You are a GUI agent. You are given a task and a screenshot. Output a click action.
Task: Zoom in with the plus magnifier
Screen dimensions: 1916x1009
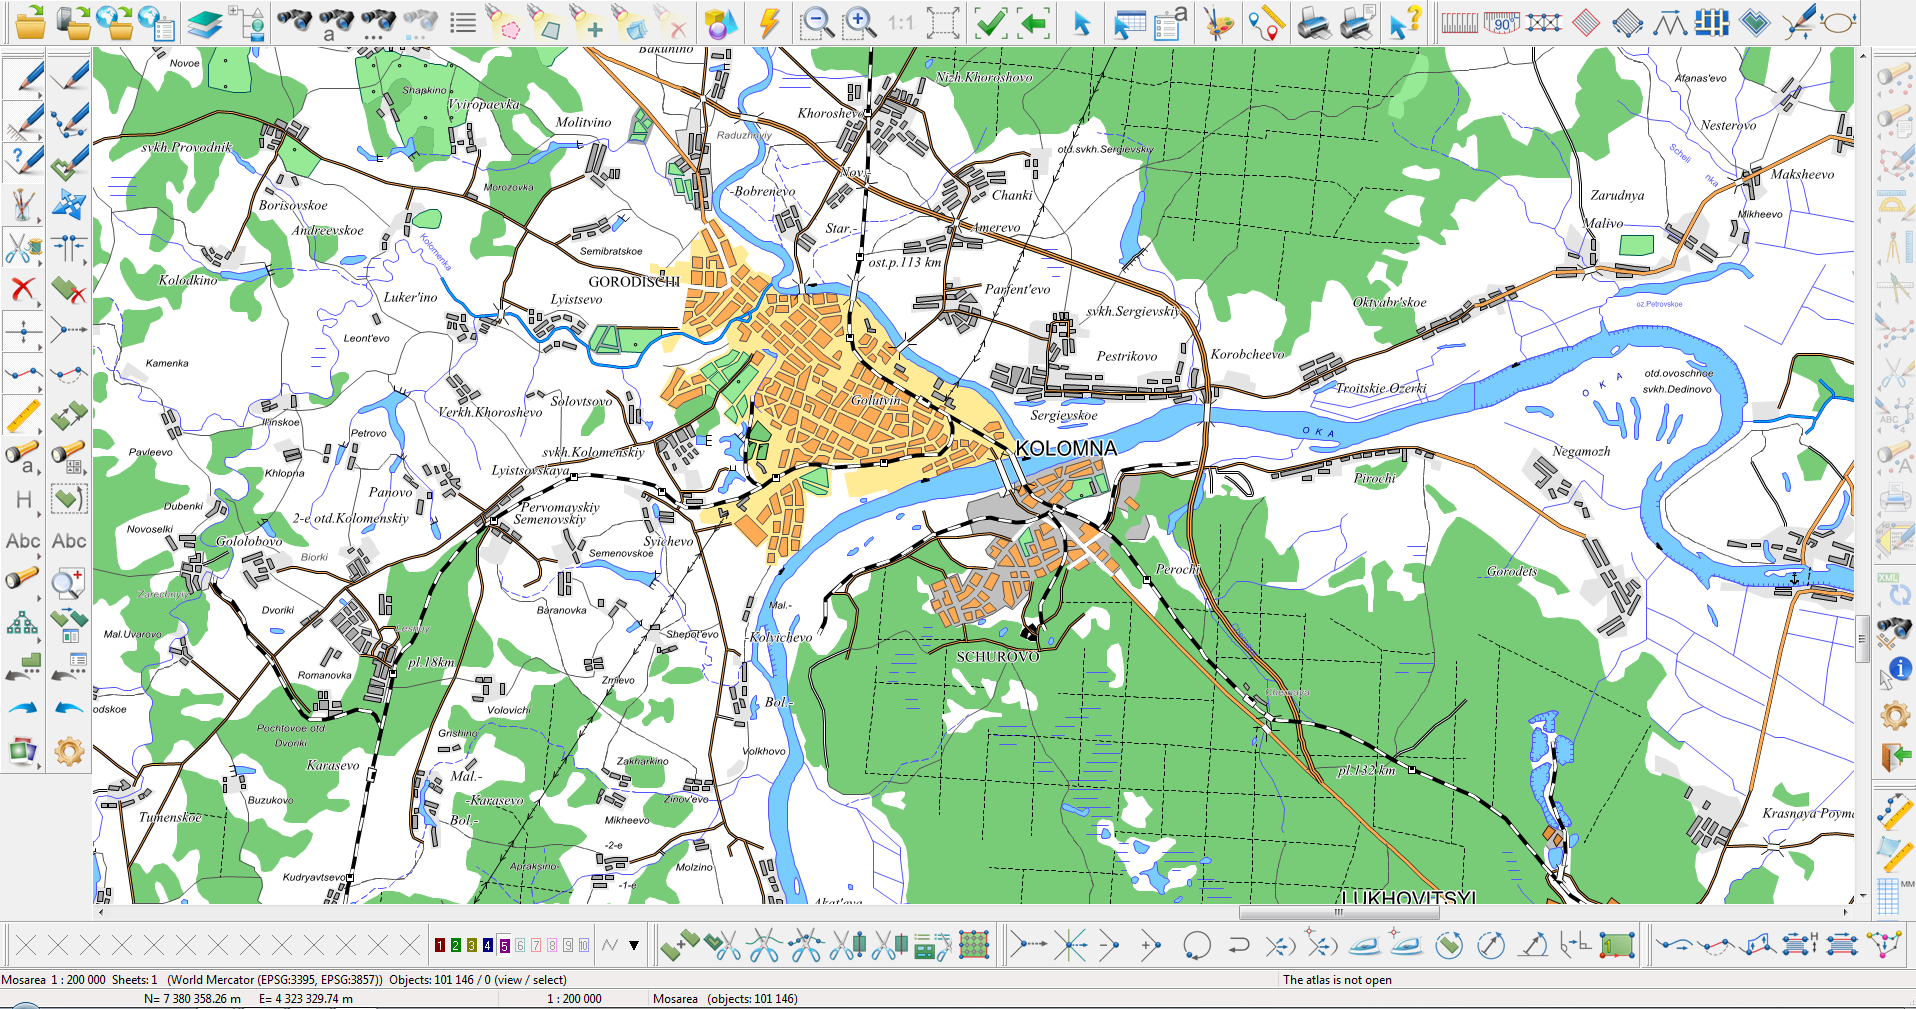859,22
